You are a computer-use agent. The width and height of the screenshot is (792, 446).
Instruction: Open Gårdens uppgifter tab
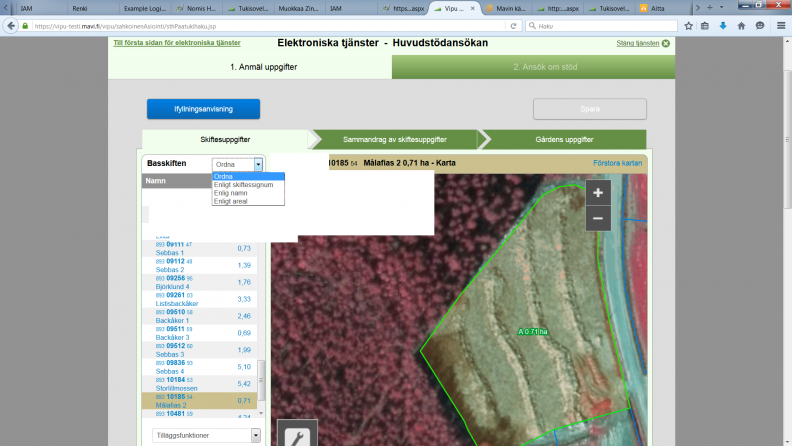(x=564, y=139)
